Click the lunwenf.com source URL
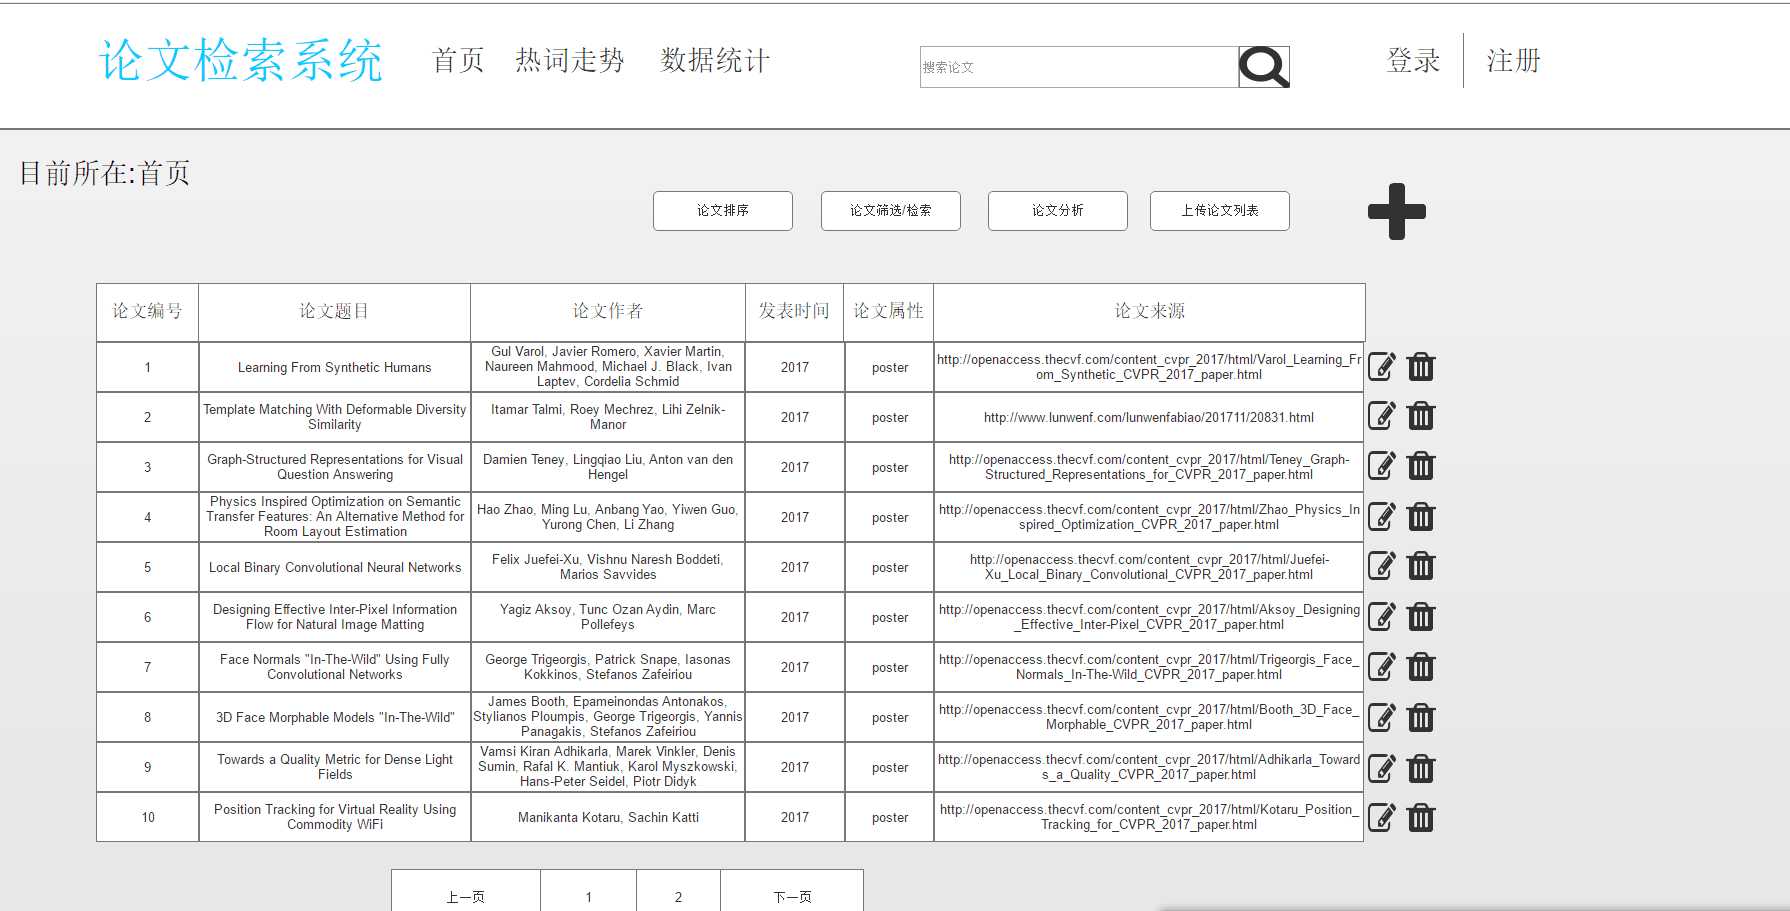Viewport: 1790px width, 911px height. 1149,418
